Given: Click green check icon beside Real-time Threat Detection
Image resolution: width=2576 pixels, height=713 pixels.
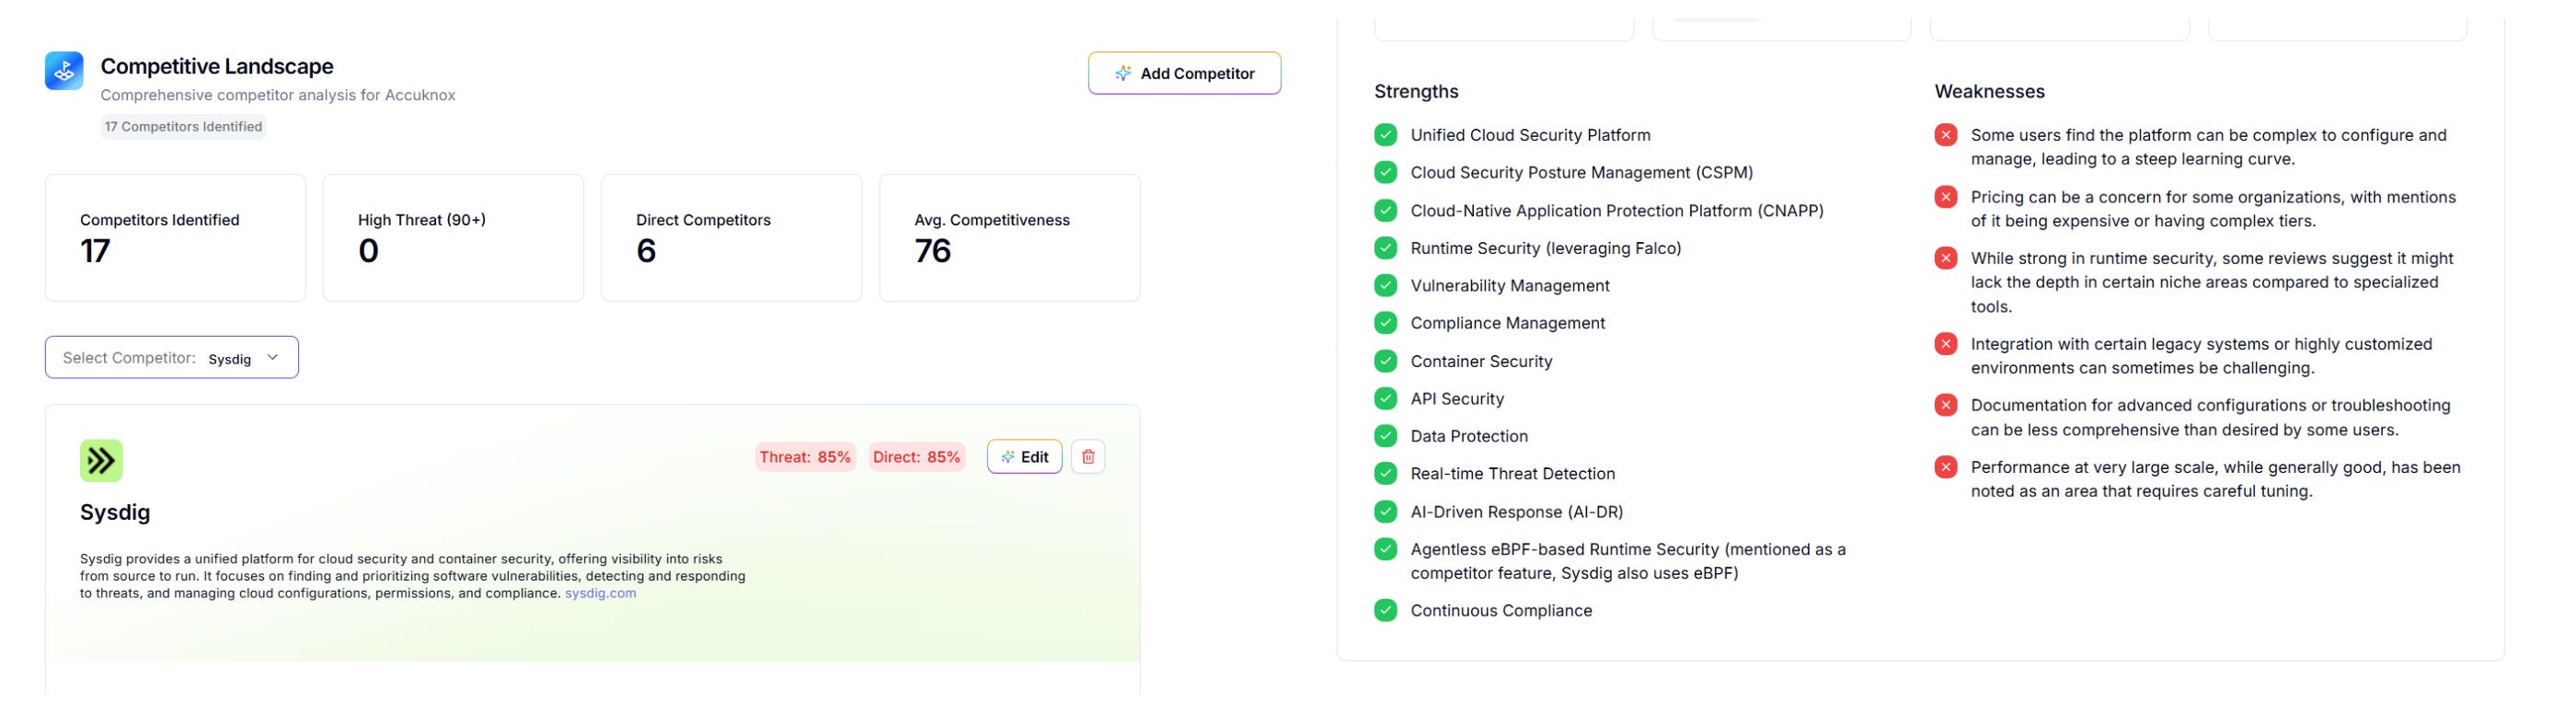Looking at the screenshot, I should [x=1385, y=473].
